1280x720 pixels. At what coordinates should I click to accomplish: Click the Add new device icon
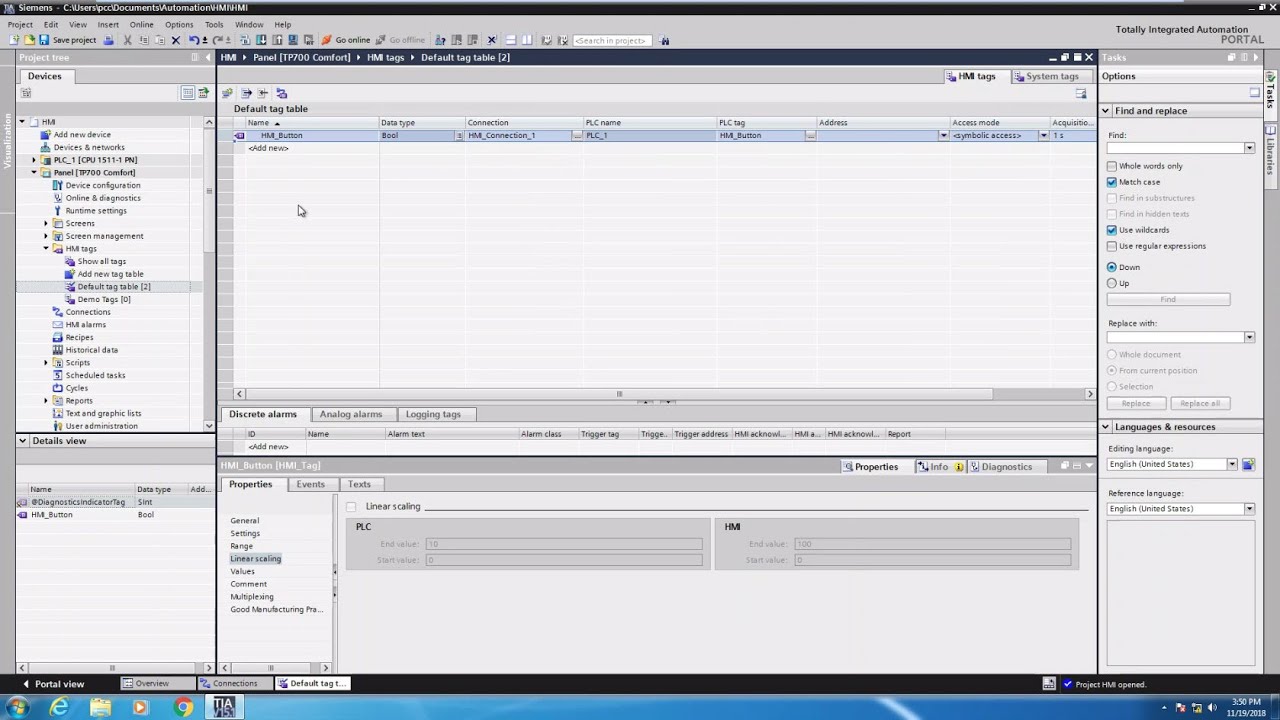click(x=46, y=134)
